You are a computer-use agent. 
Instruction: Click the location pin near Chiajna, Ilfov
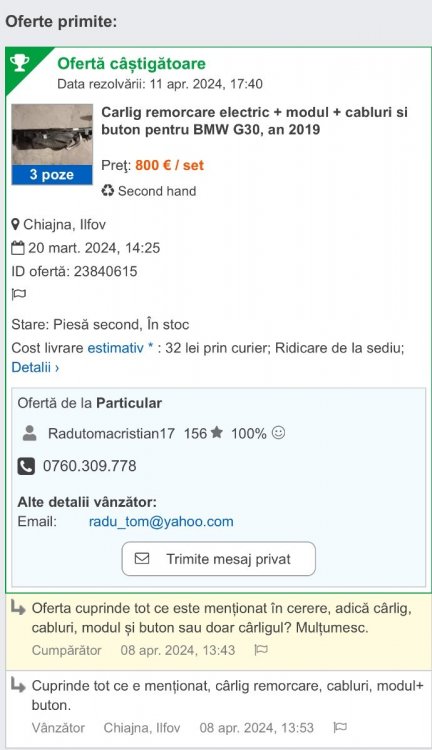[x=16, y=224]
